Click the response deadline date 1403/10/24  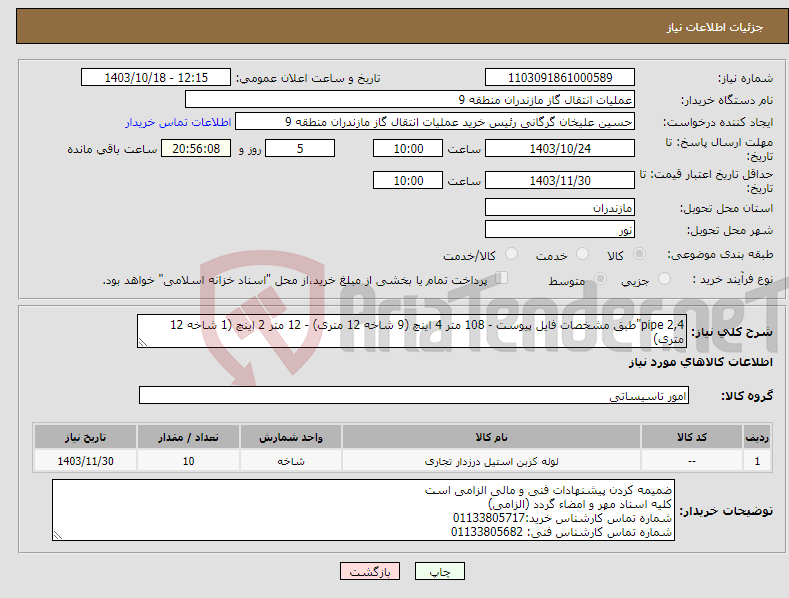(x=560, y=148)
